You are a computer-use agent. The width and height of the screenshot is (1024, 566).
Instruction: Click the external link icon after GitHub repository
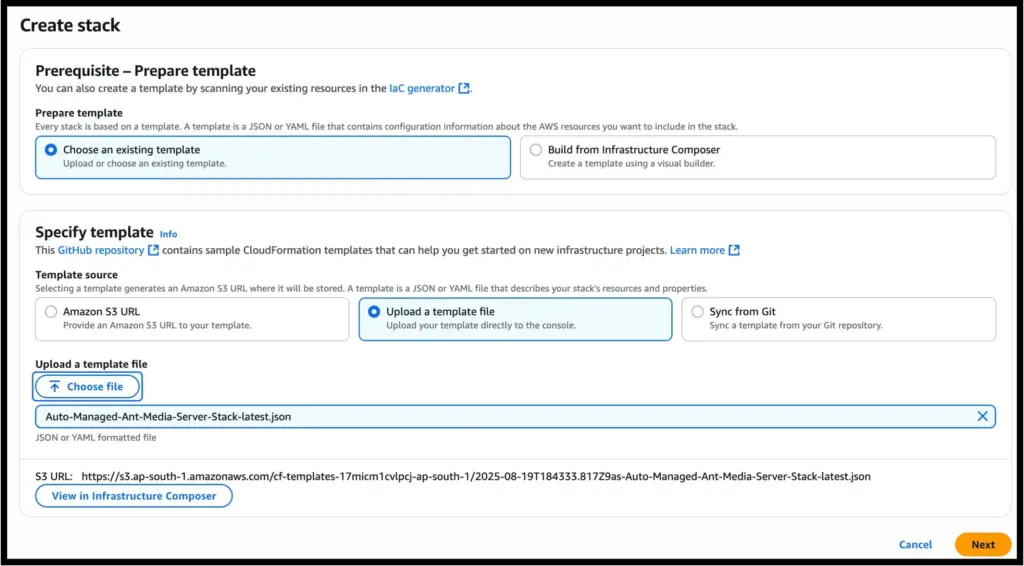tap(153, 250)
